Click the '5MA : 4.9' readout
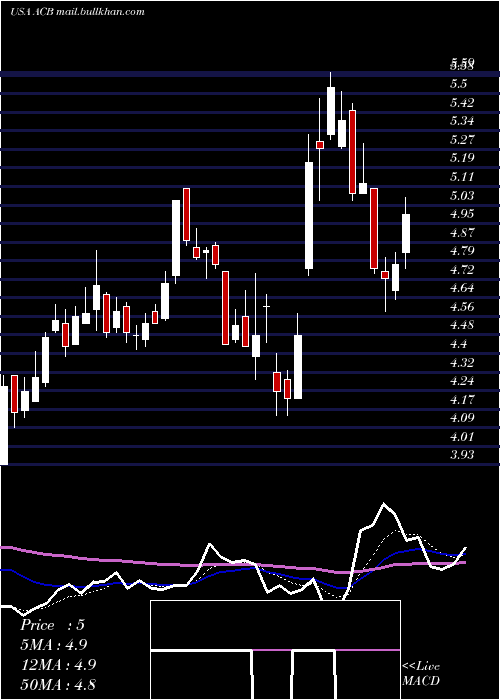 coord(54,645)
